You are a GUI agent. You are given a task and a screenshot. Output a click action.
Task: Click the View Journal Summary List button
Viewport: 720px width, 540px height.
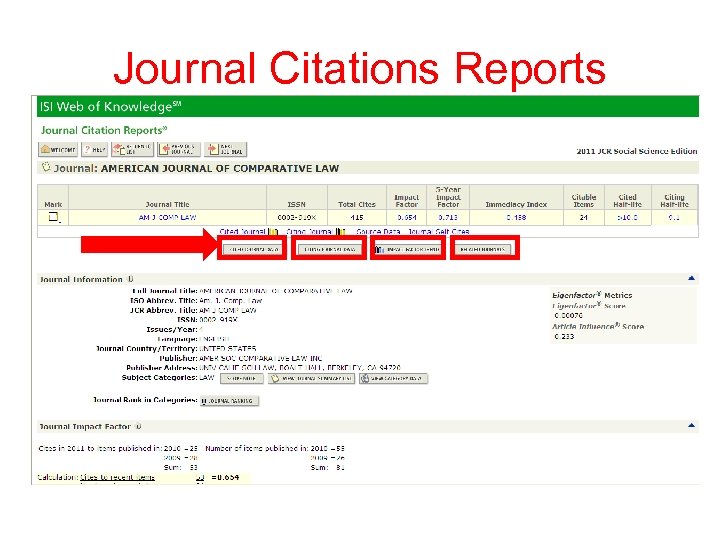pyautogui.click(x=311, y=378)
